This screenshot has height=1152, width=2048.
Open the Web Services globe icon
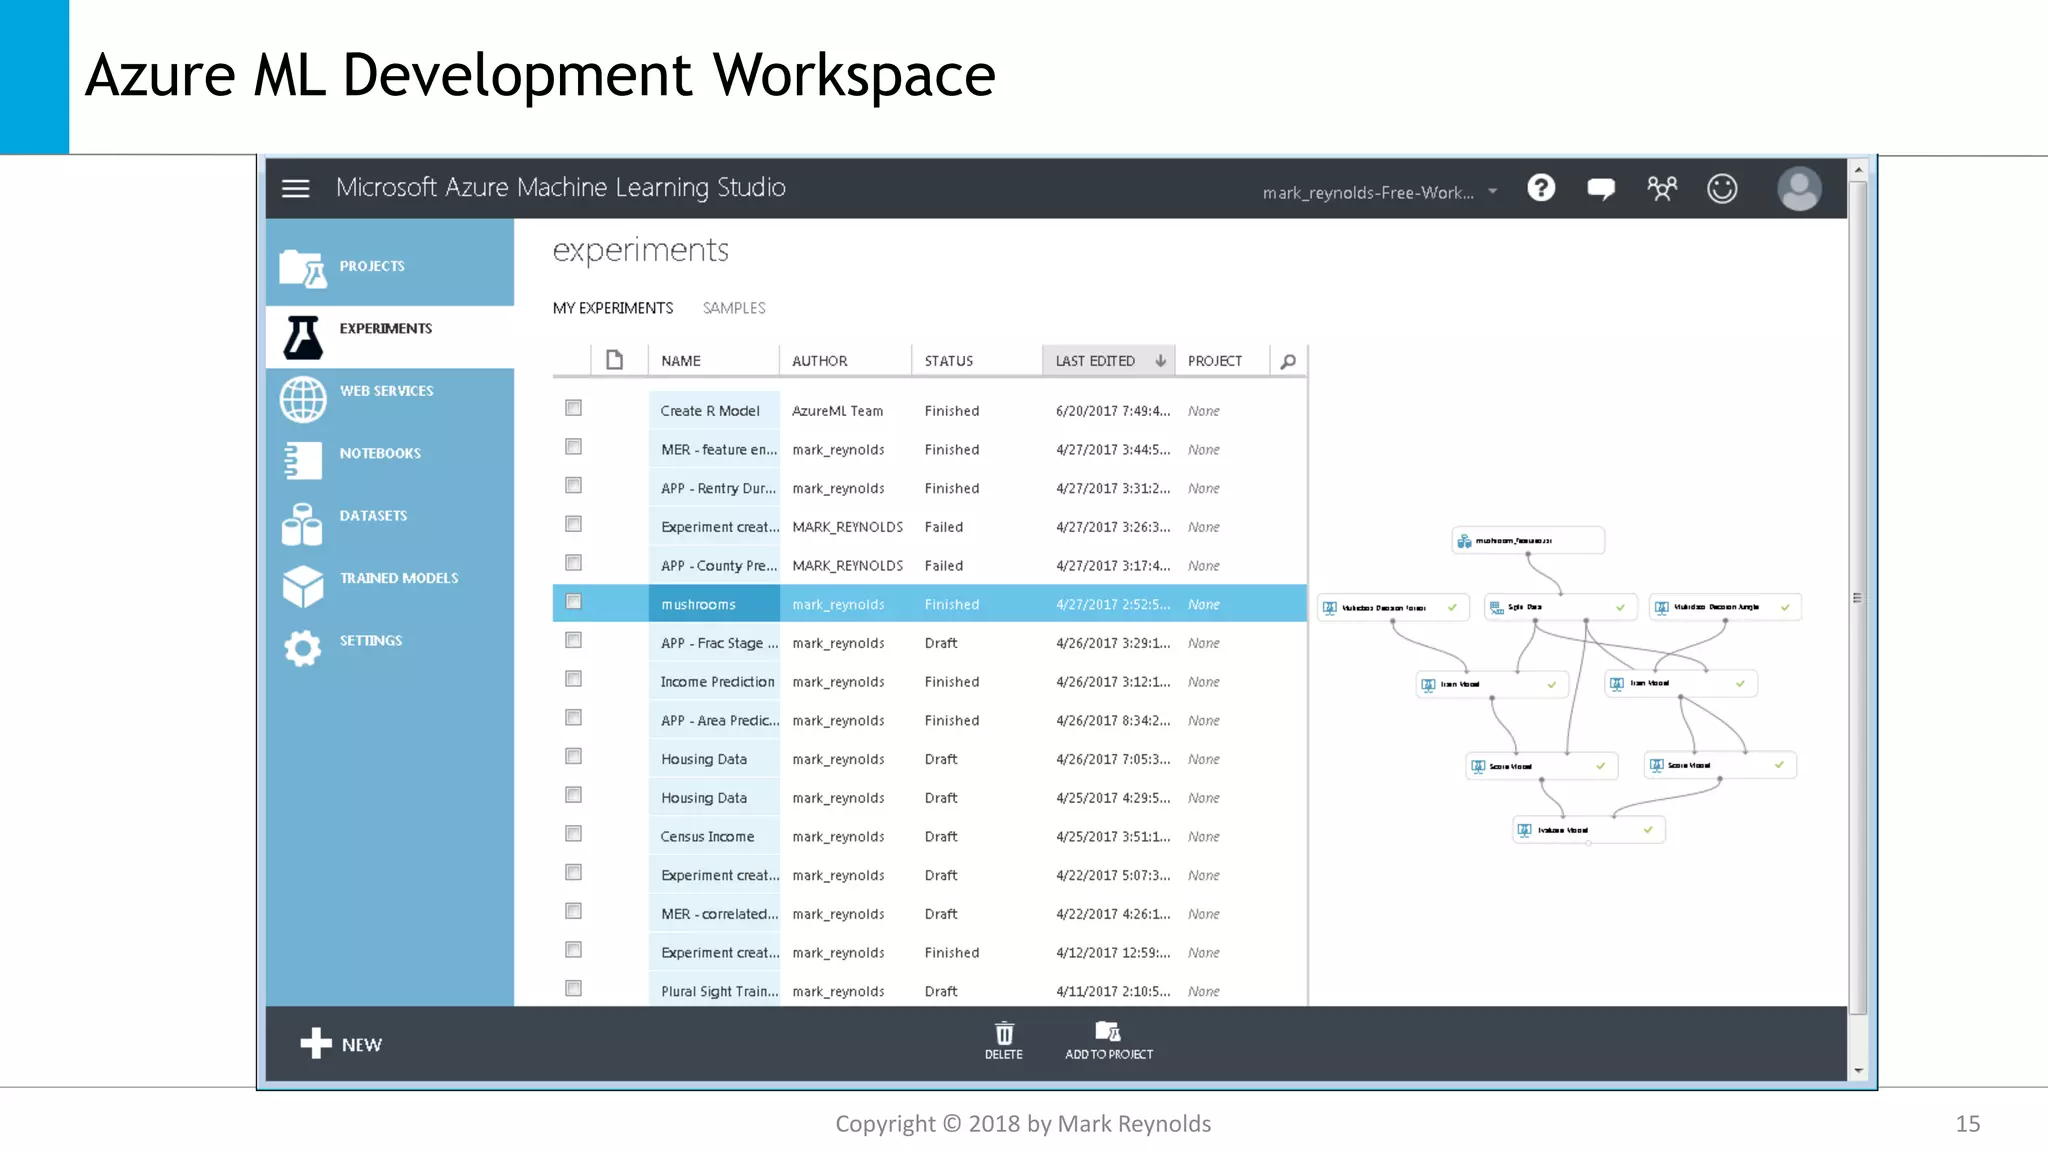(x=303, y=399)
